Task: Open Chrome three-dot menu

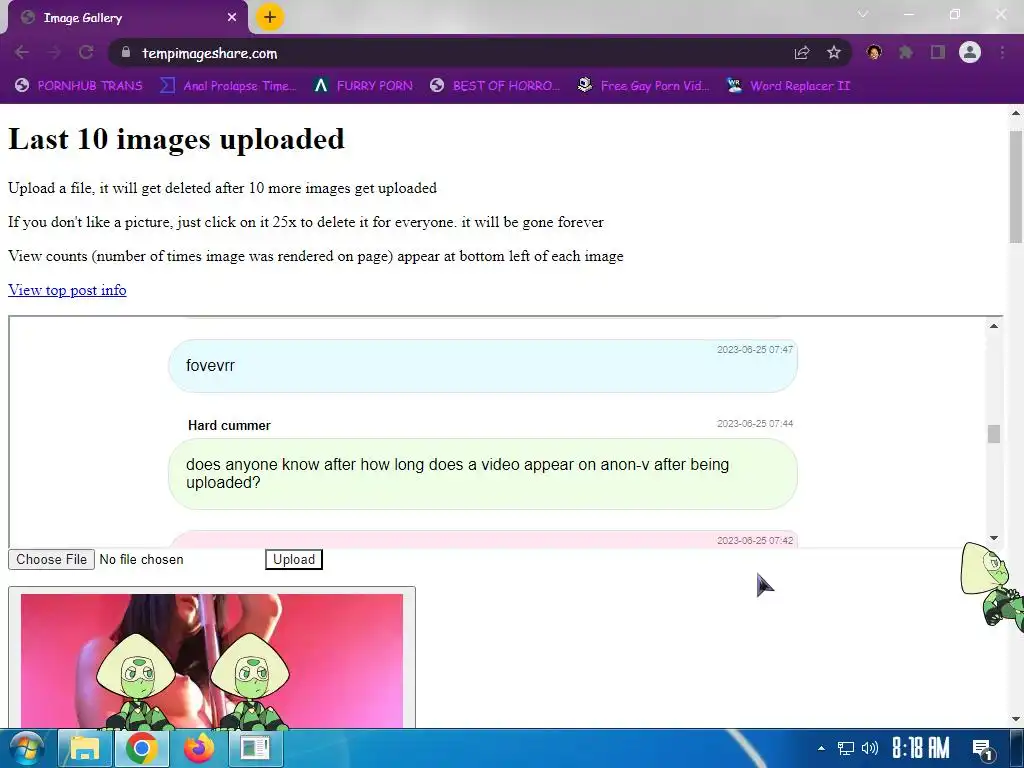Action: pyautogui.click(x=1002, y=52)
